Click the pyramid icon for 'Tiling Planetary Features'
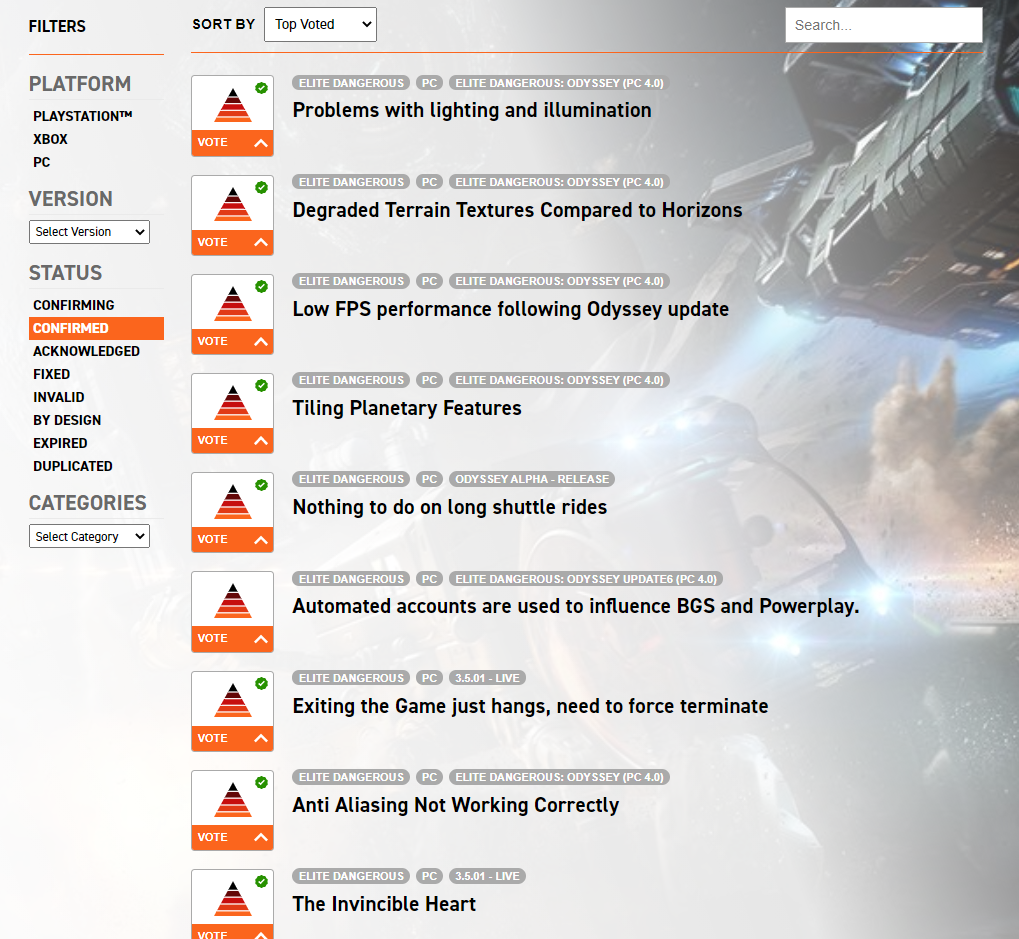The height and width of the screenshot is (939, 1019). [233, 403]
